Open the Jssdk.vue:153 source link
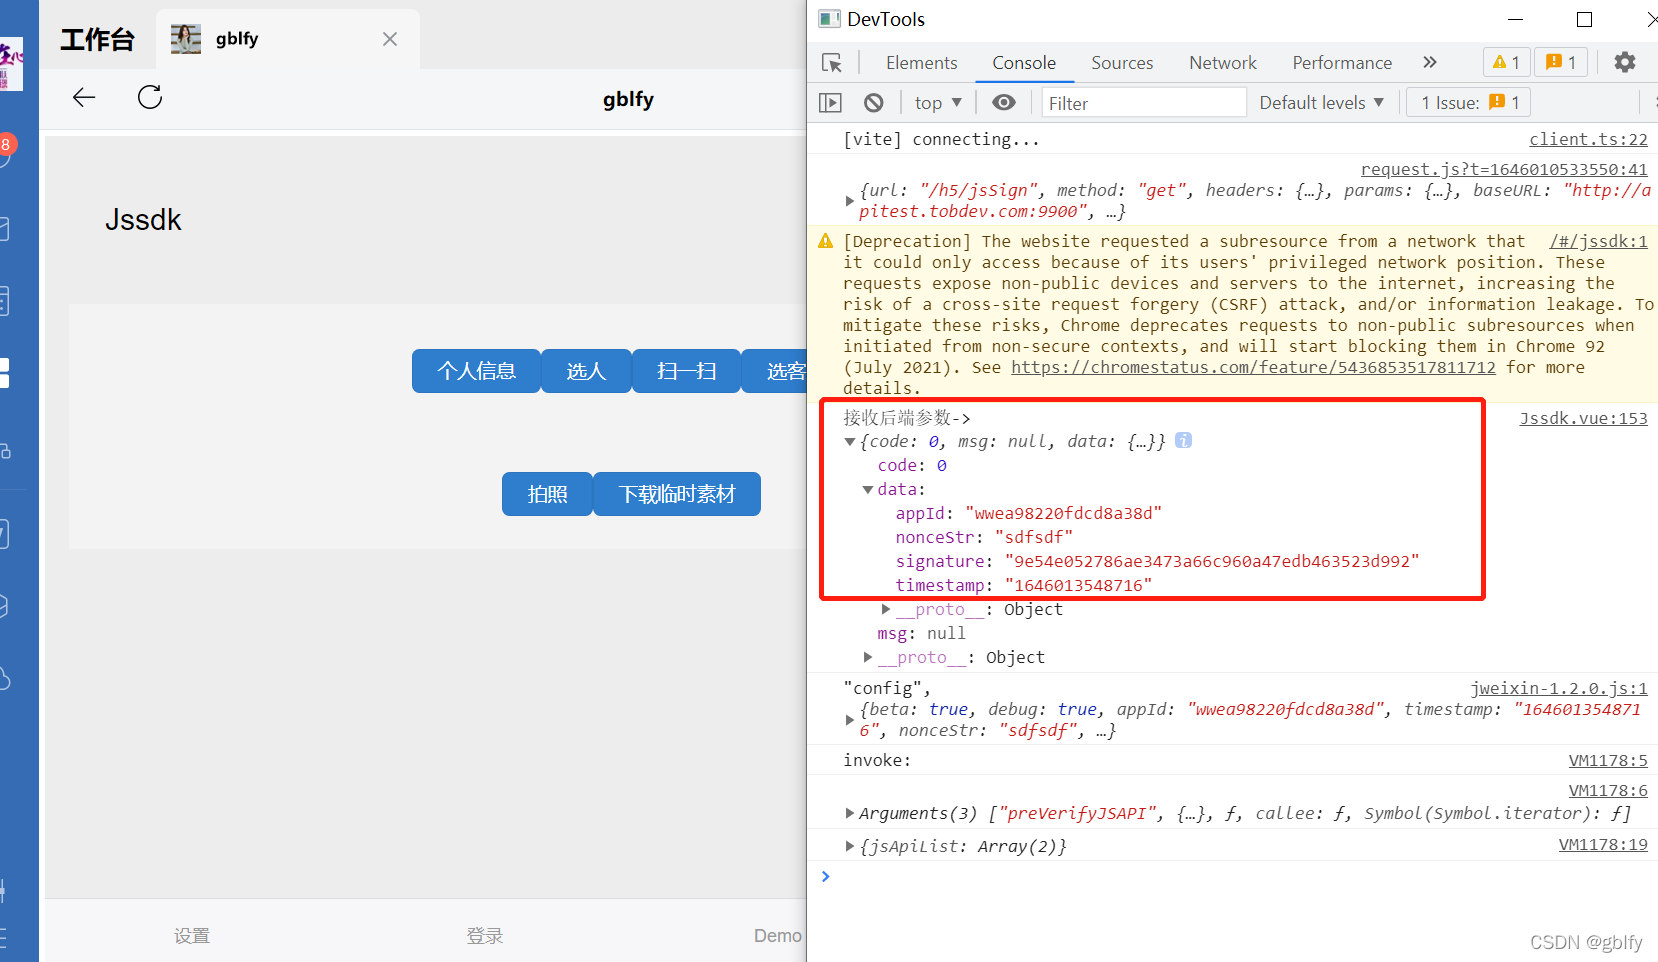Image resolution: width=1658 pixels, height=962 pixels. point(1583,418)
